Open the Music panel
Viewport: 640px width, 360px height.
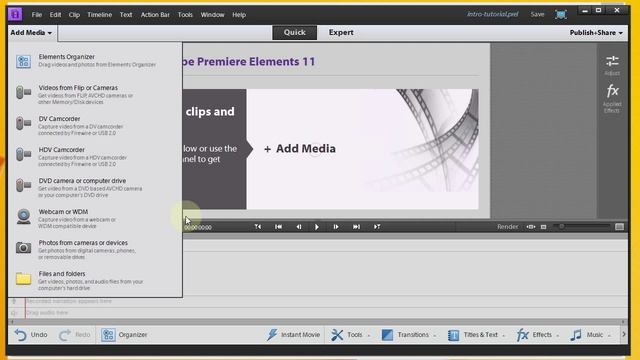point(590,335)
